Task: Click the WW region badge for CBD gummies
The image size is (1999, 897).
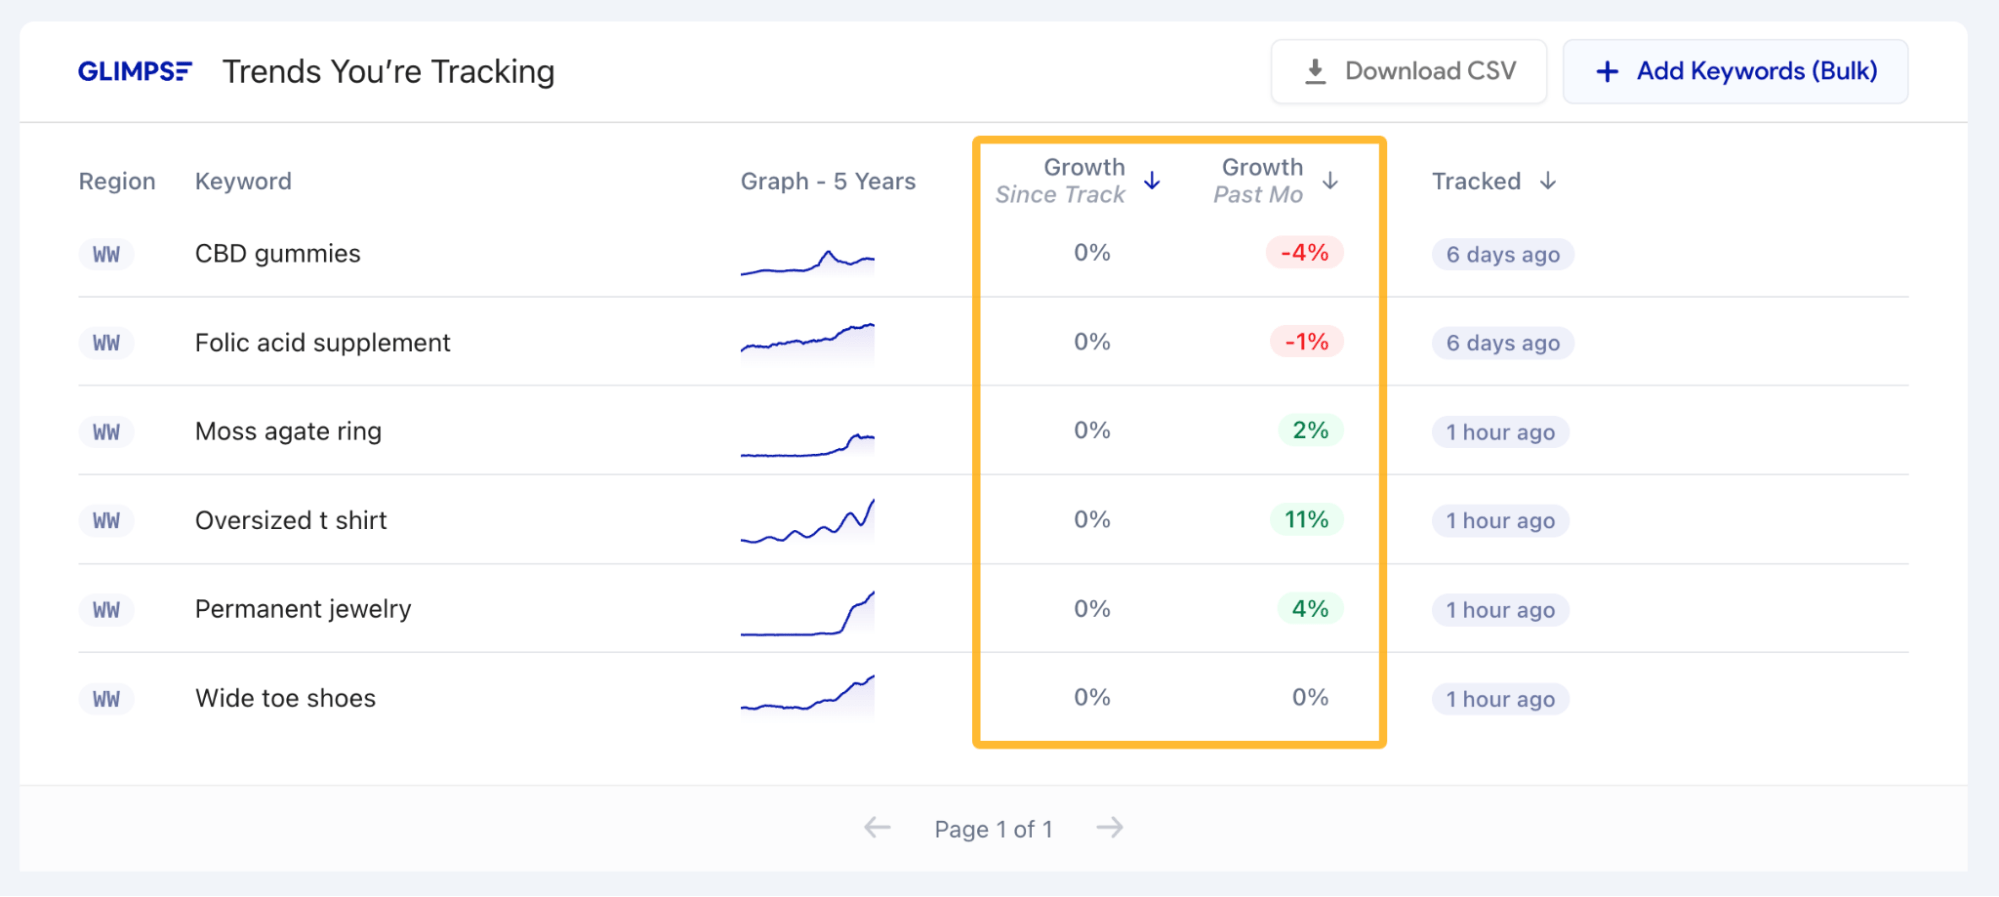Action: coord(106,255)
